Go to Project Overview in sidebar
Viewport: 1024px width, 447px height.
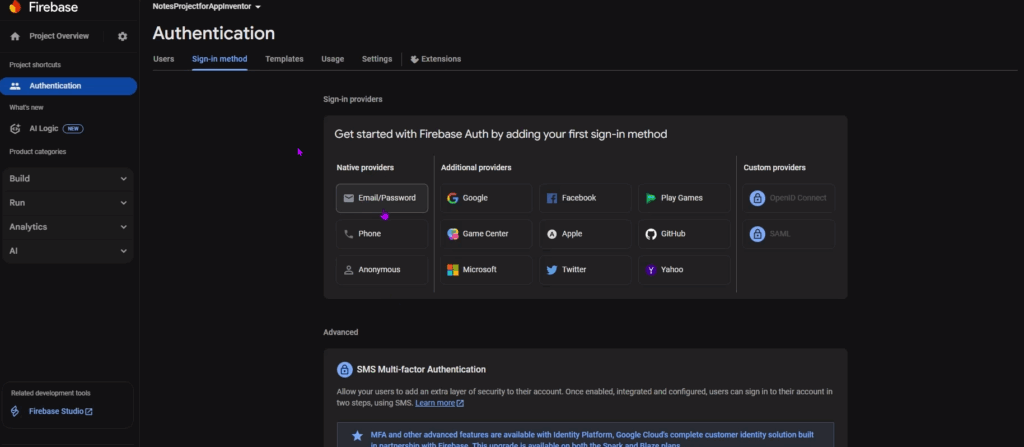[x=58, y=36]
